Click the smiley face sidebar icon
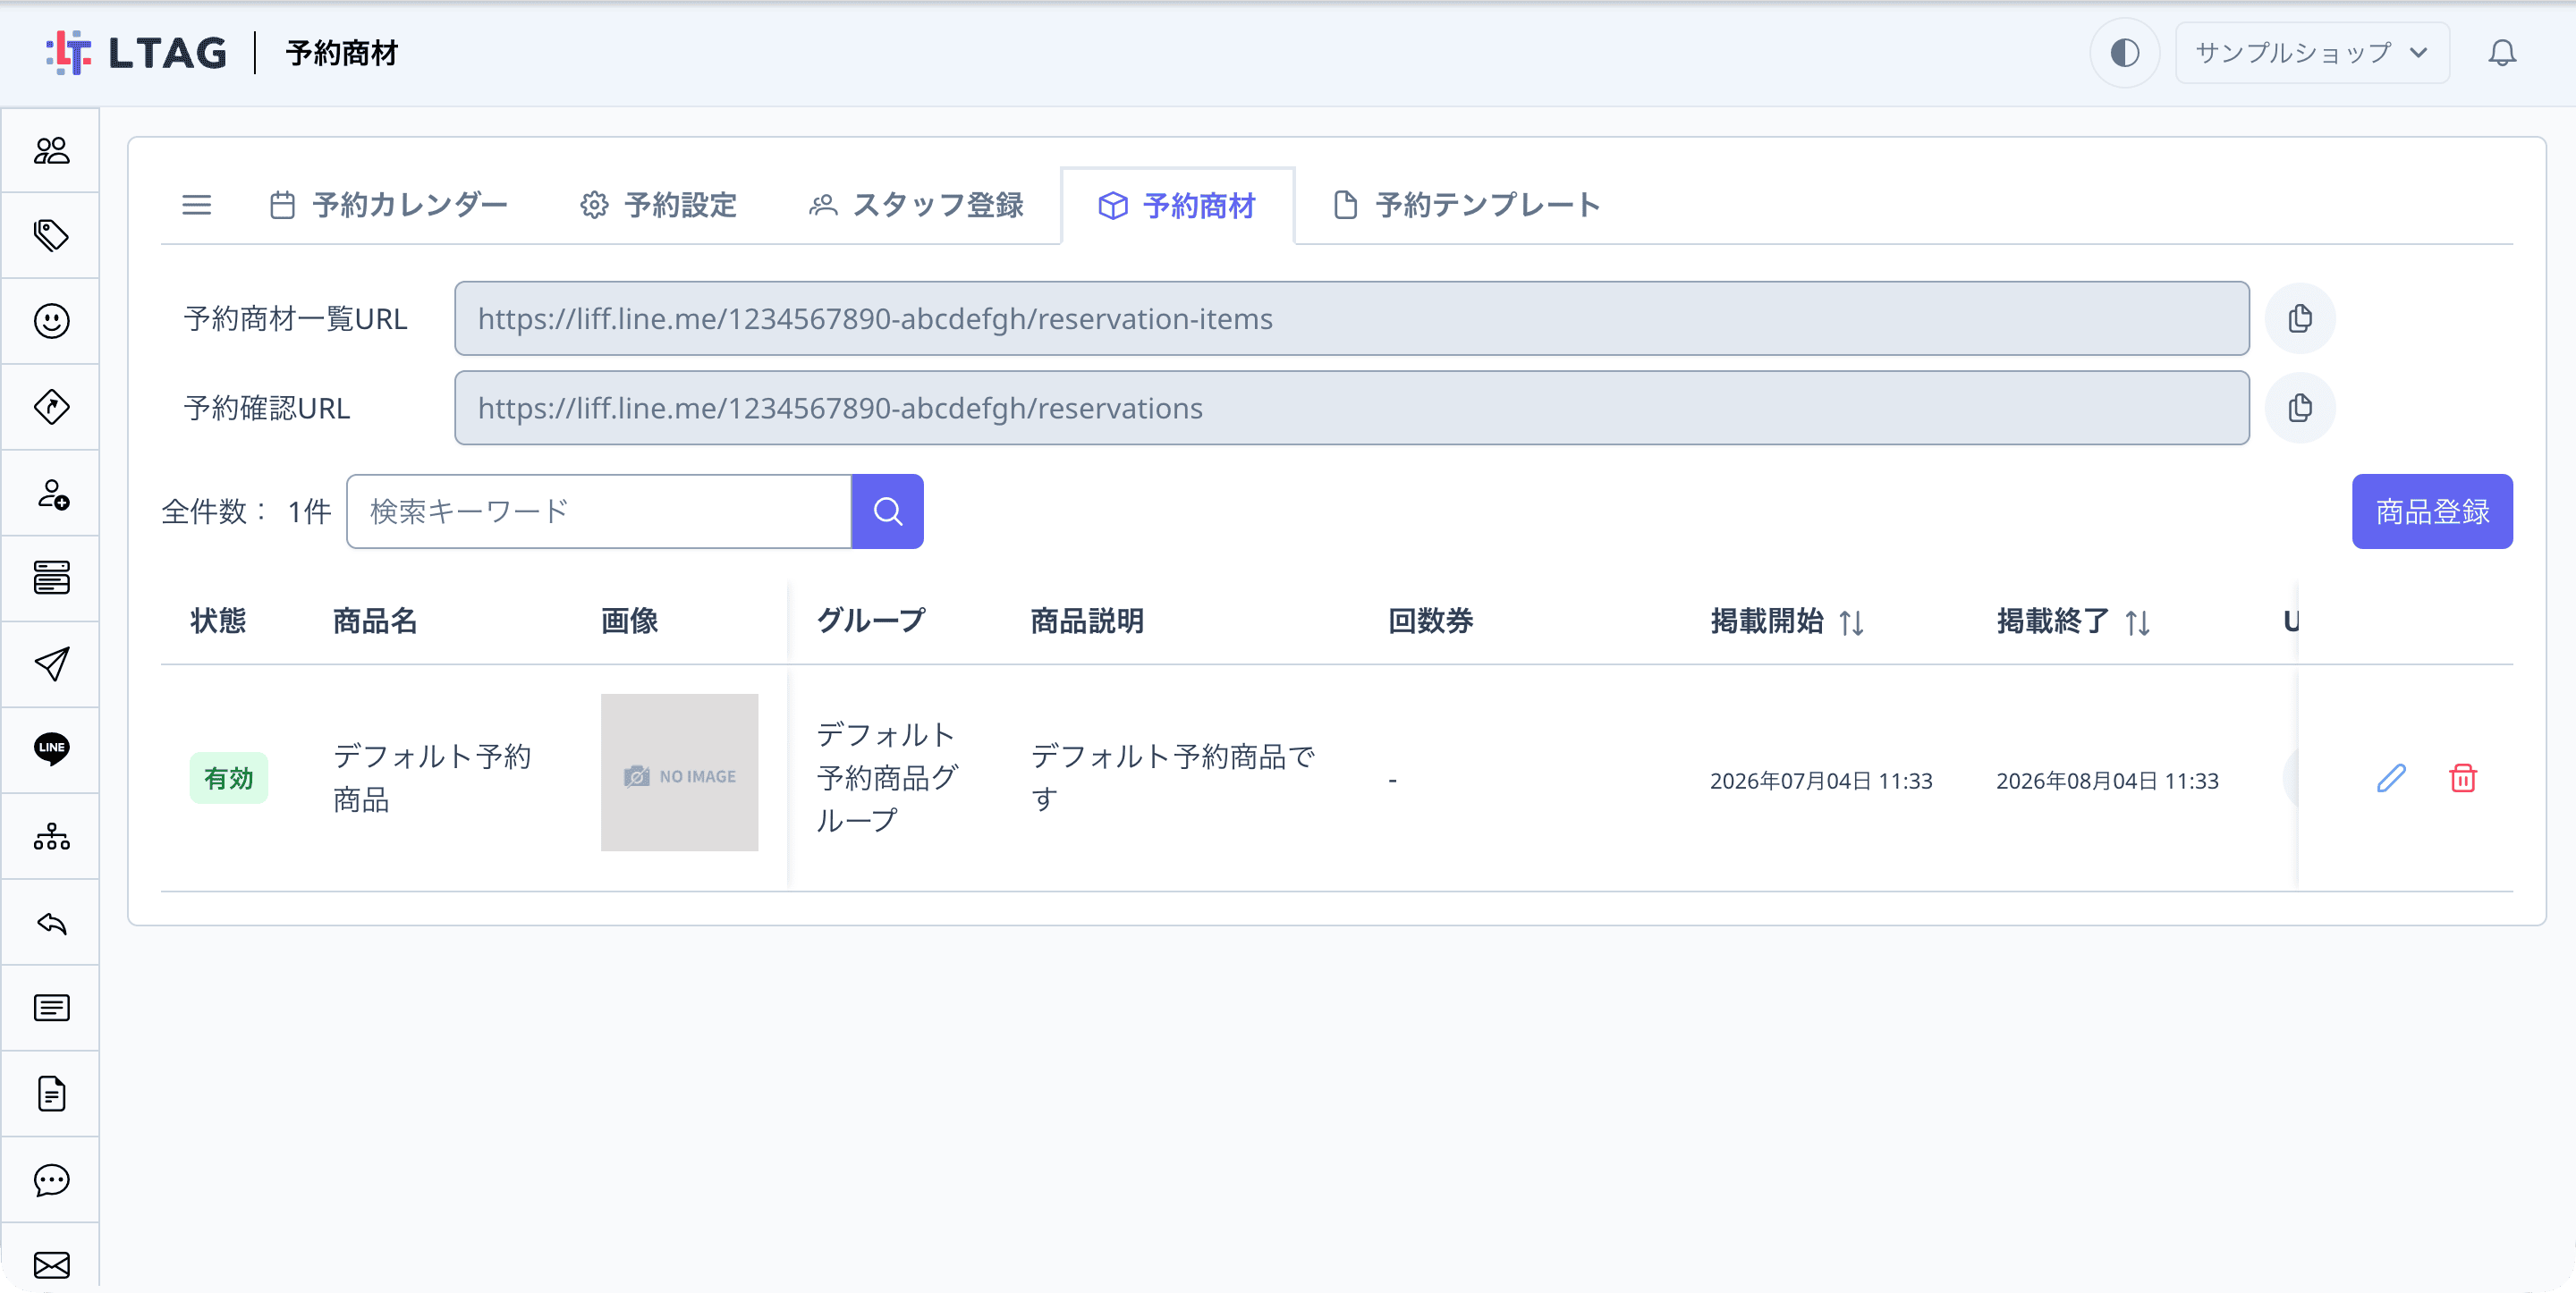 pos(51,321)
